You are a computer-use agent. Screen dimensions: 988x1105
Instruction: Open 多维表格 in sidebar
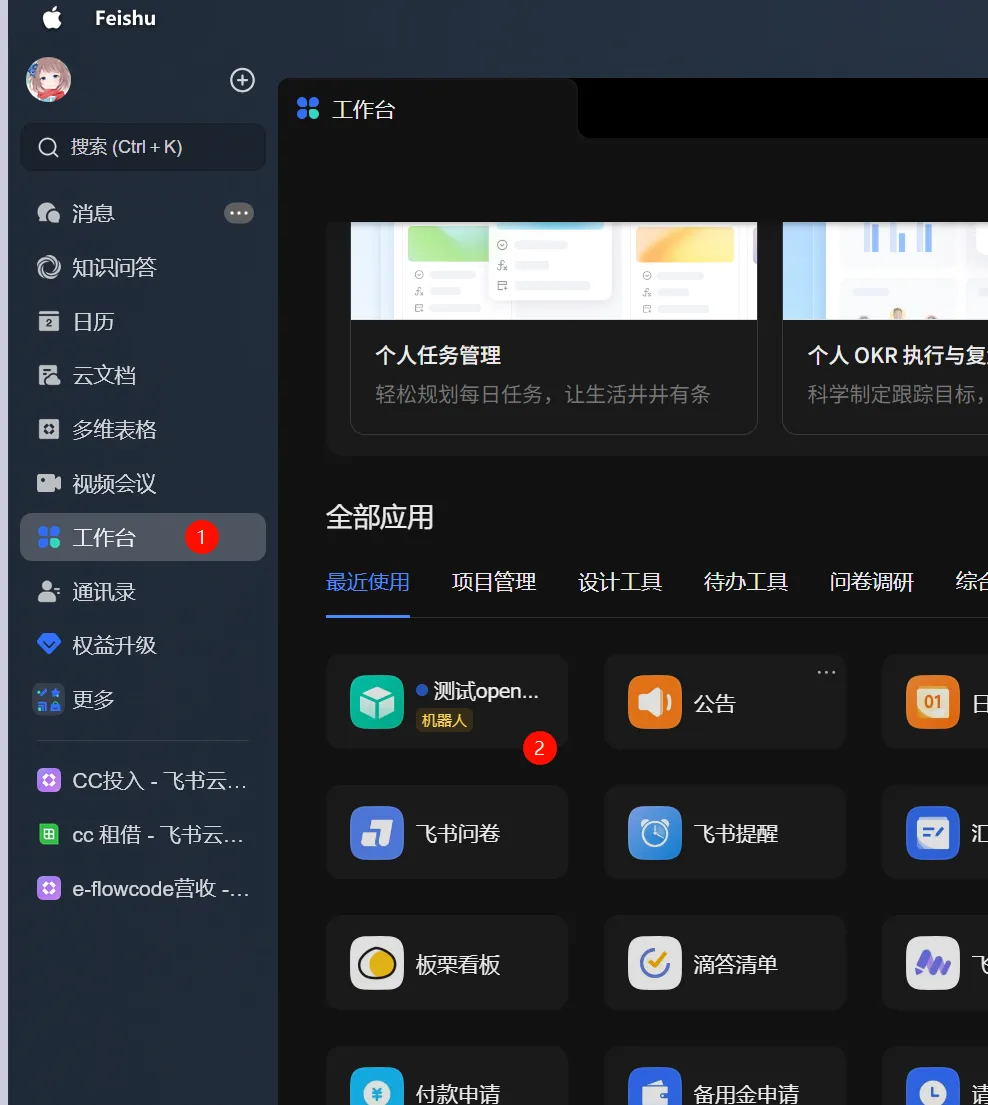(x=143, y=429)
